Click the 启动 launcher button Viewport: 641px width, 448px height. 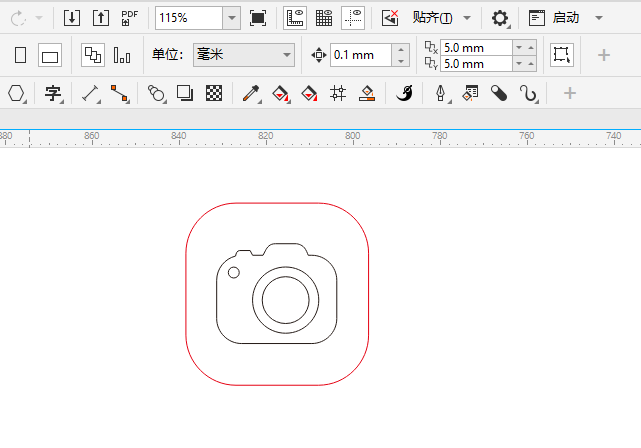click(554, 18)
